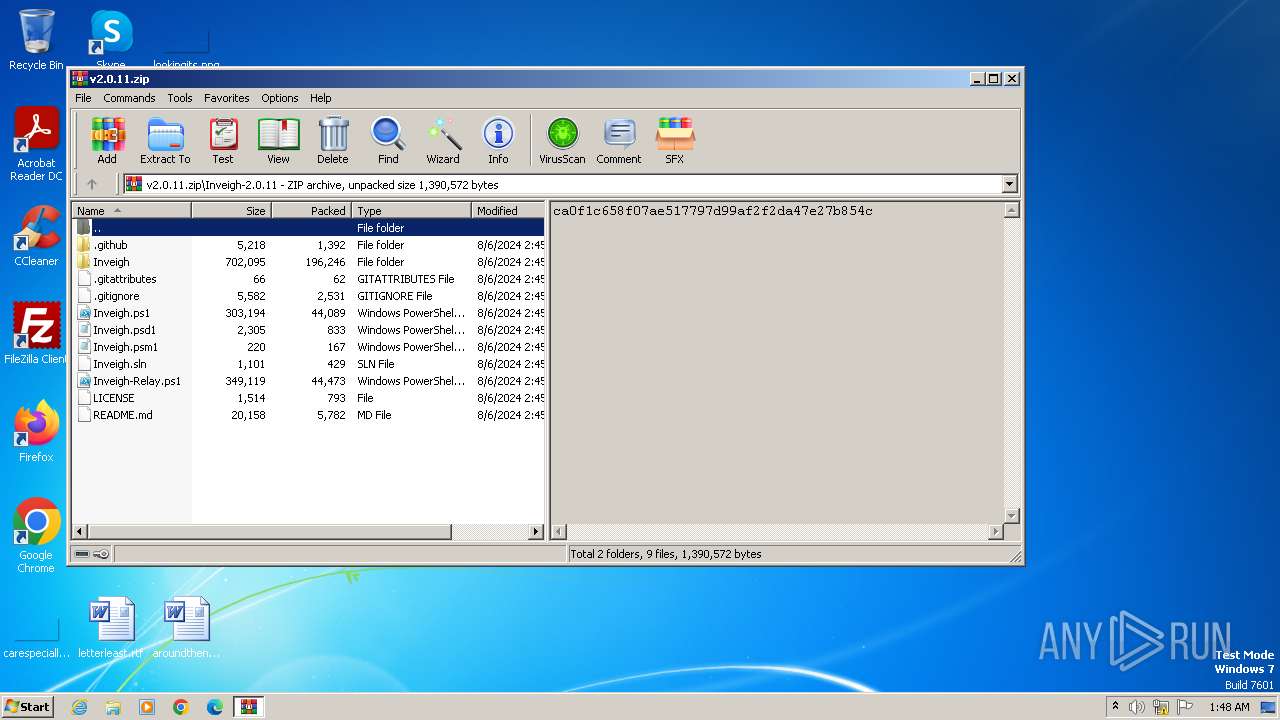Click the Start button
The height and width of the screenshot is (720, 1280).
pyautogui.click(x=27, y=706)
